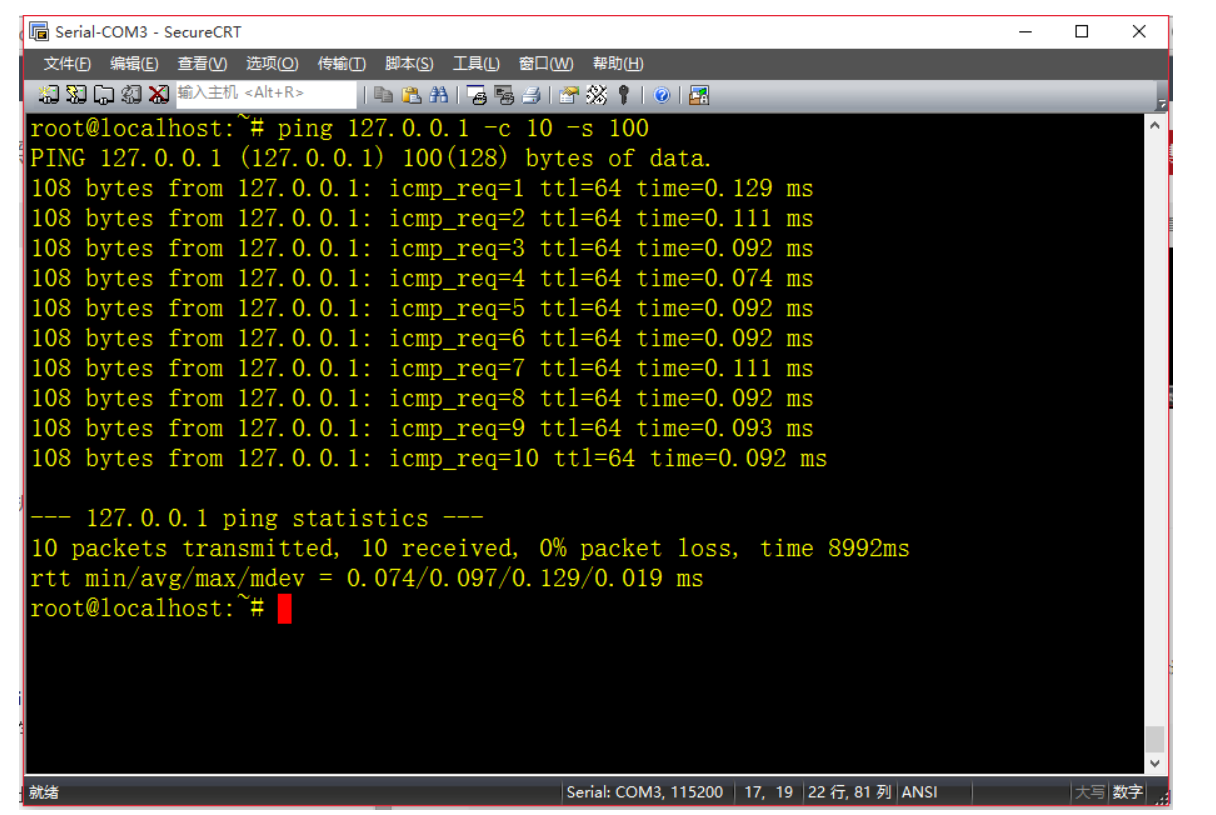
Task: Open the 文件(F) menu
Action: point(67,64)
